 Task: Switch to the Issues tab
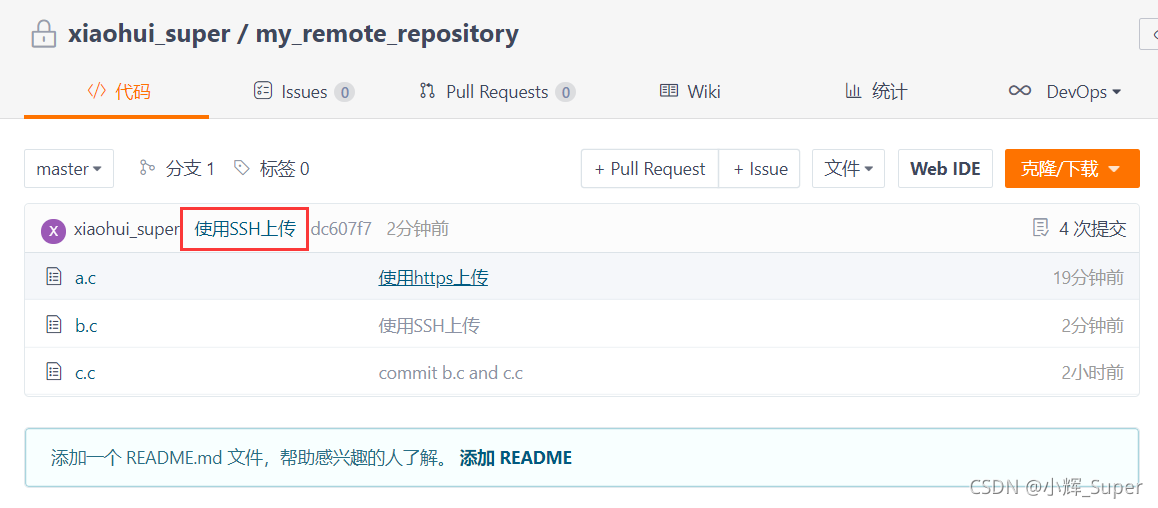(x=304, y=92)
